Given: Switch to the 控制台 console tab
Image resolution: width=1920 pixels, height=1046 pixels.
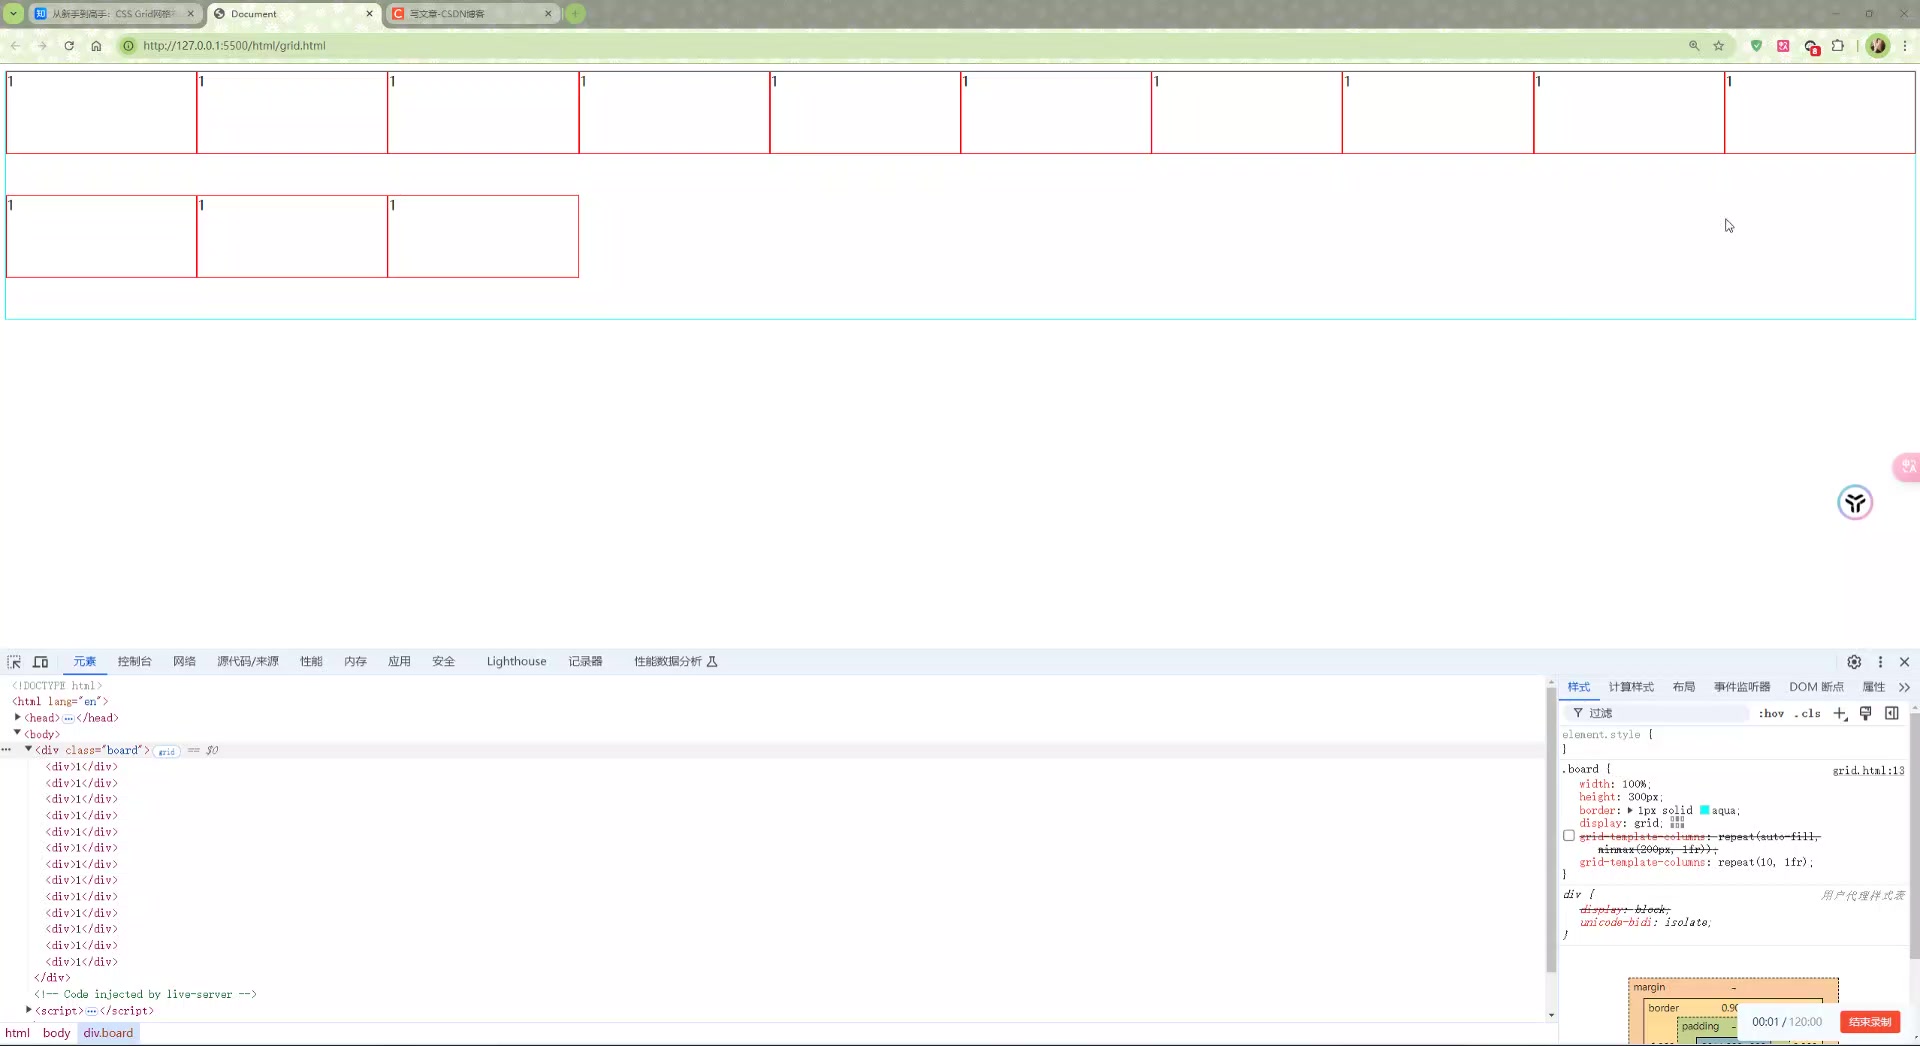Looking at the screenshot, I should click(x=134, y=661).
